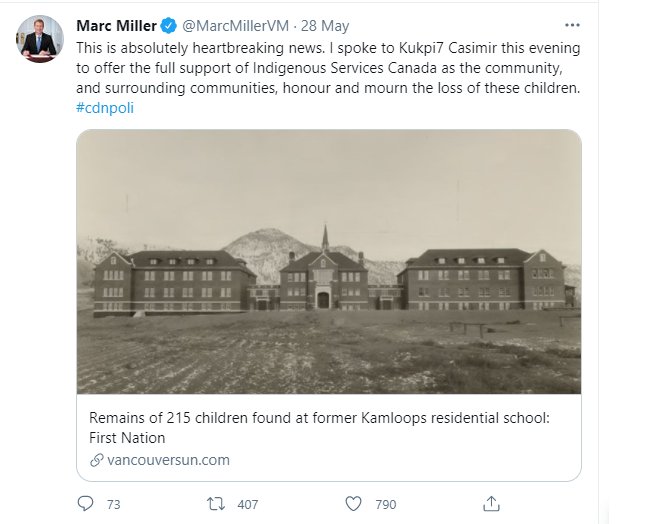Screen dimensions: 652x524
Task: Open the share upload icon
Action: [x=491, y=504]
